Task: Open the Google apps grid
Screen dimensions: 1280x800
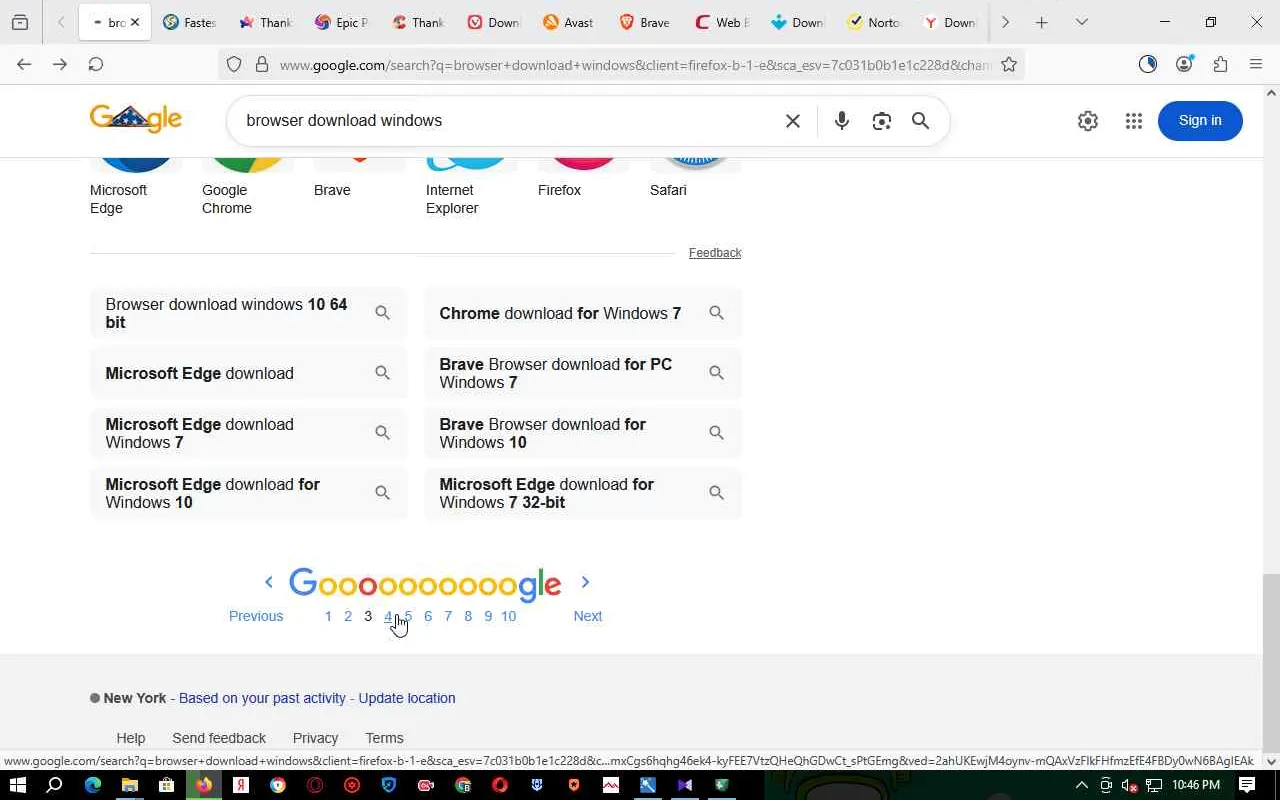Action: point(1133,121)
